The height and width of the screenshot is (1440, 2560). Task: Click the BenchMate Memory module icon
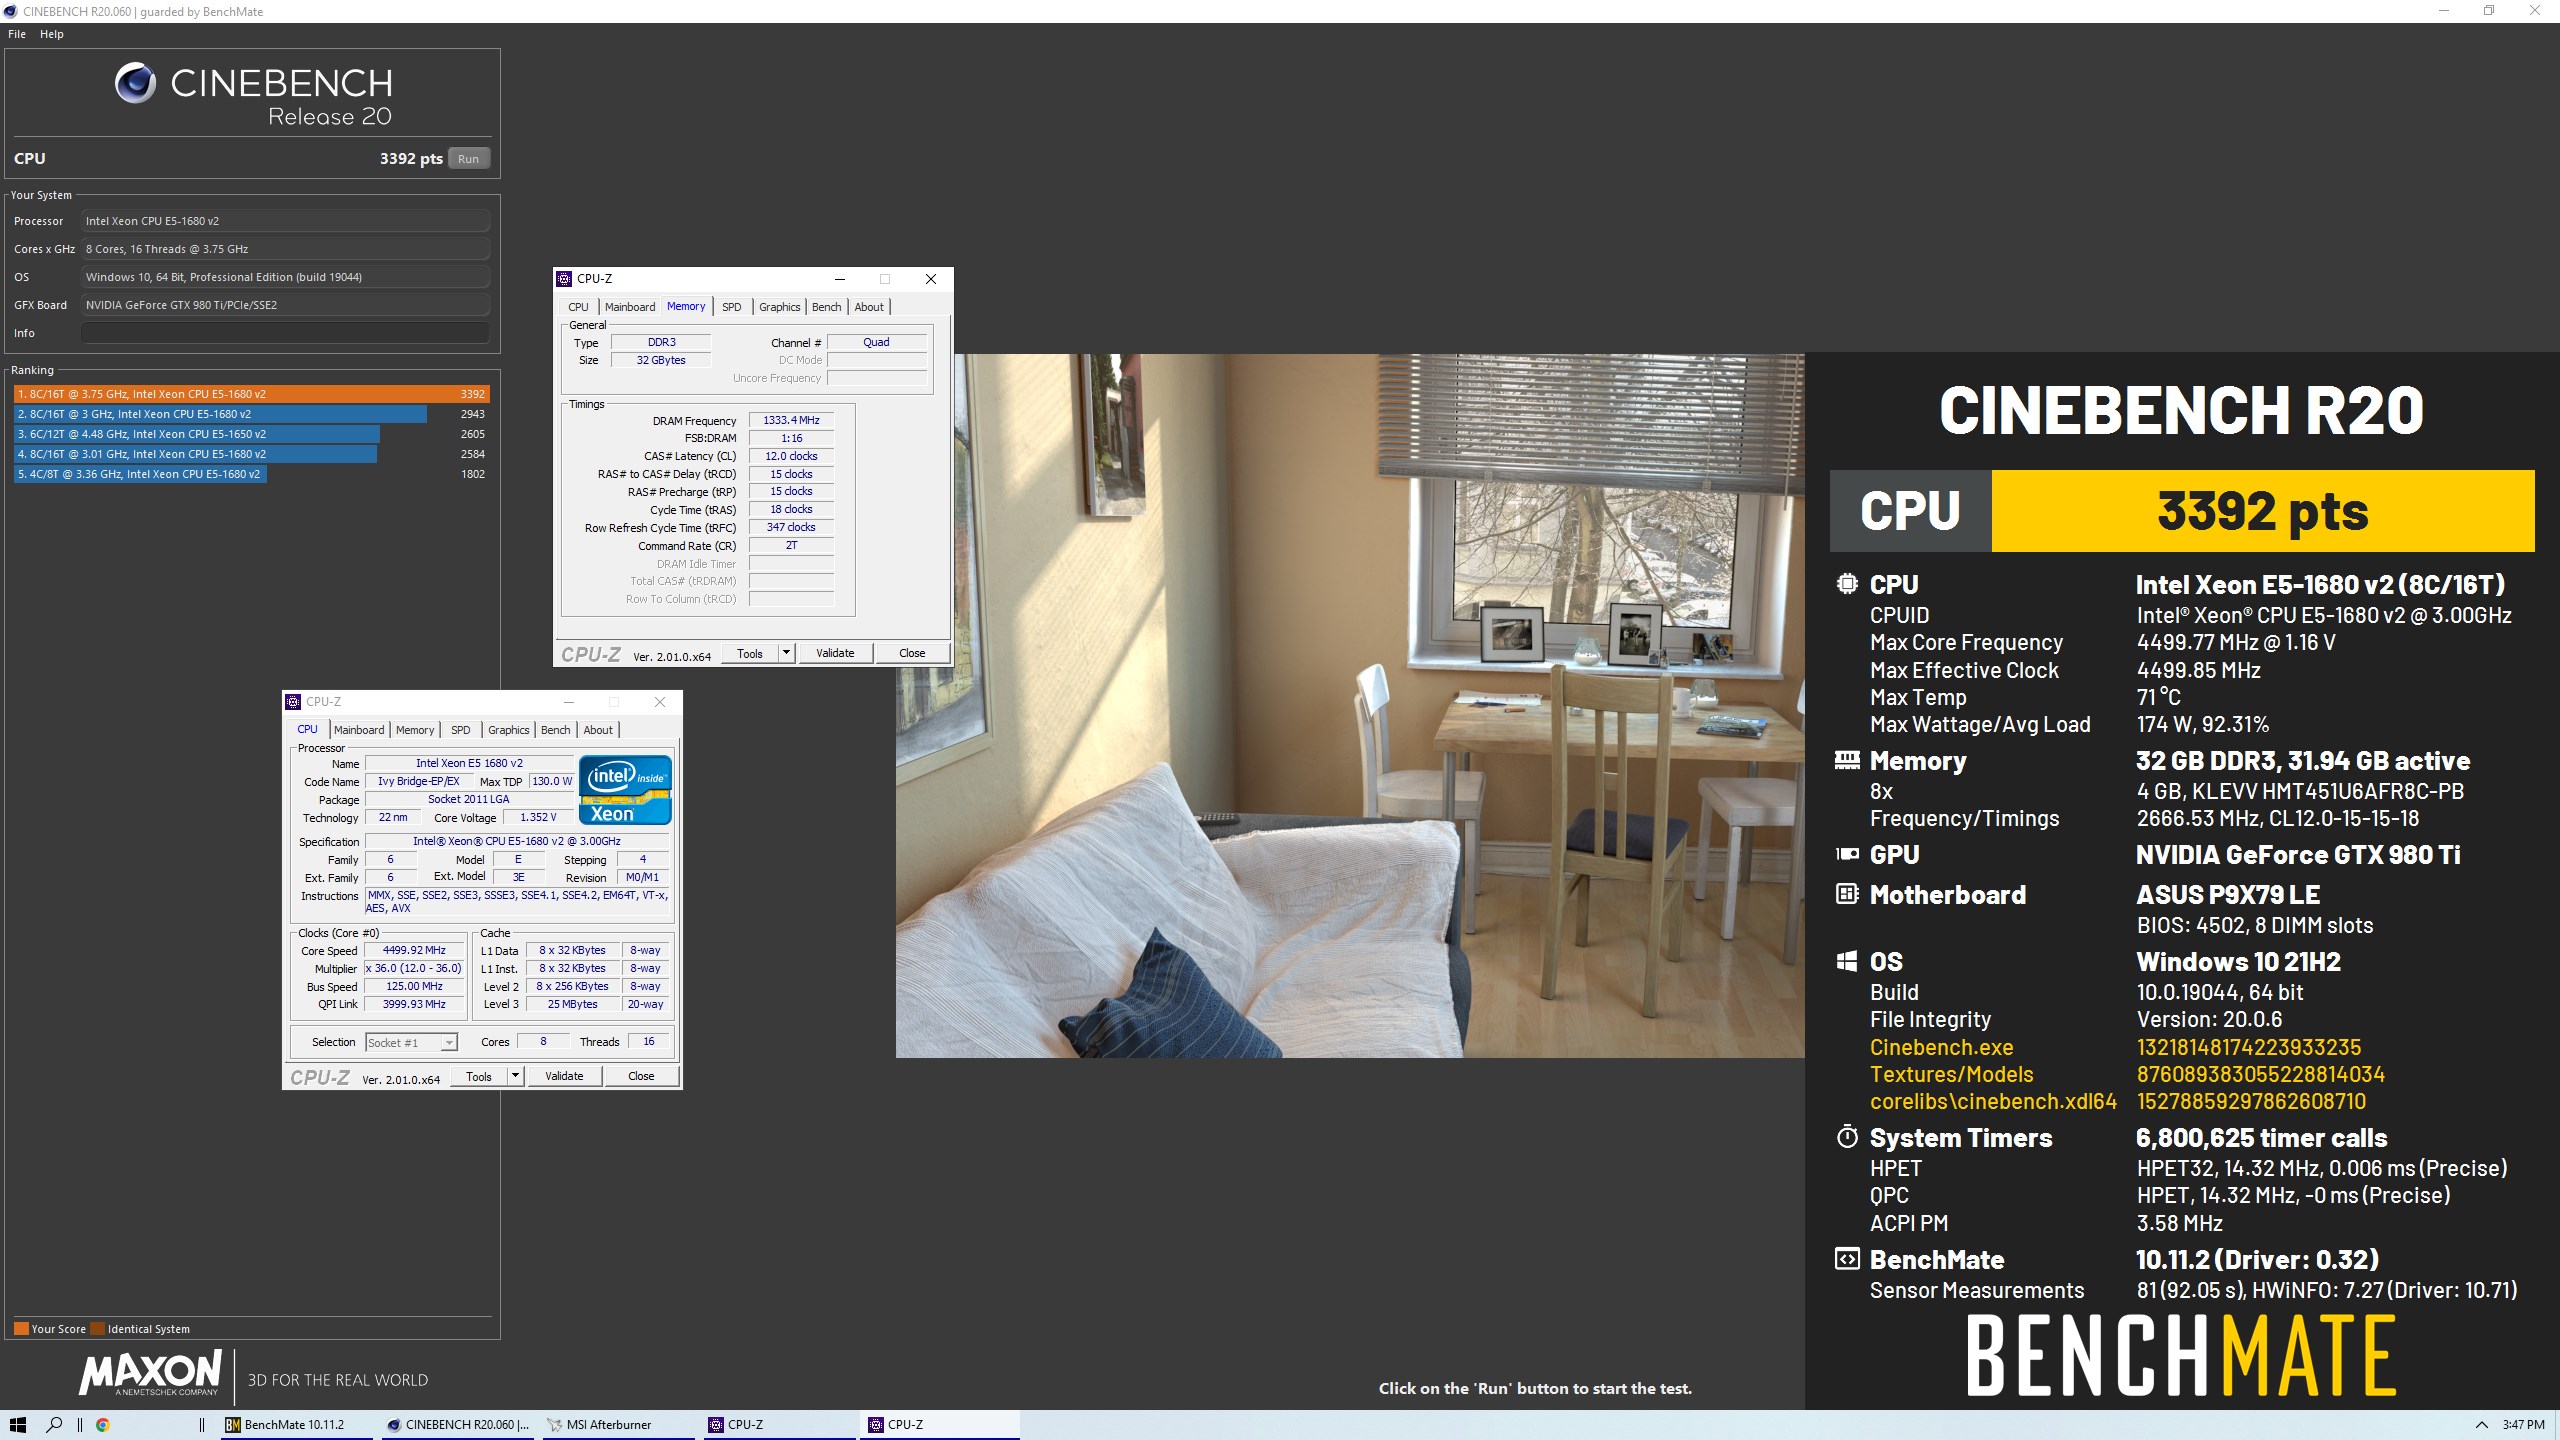[1847, 761]
